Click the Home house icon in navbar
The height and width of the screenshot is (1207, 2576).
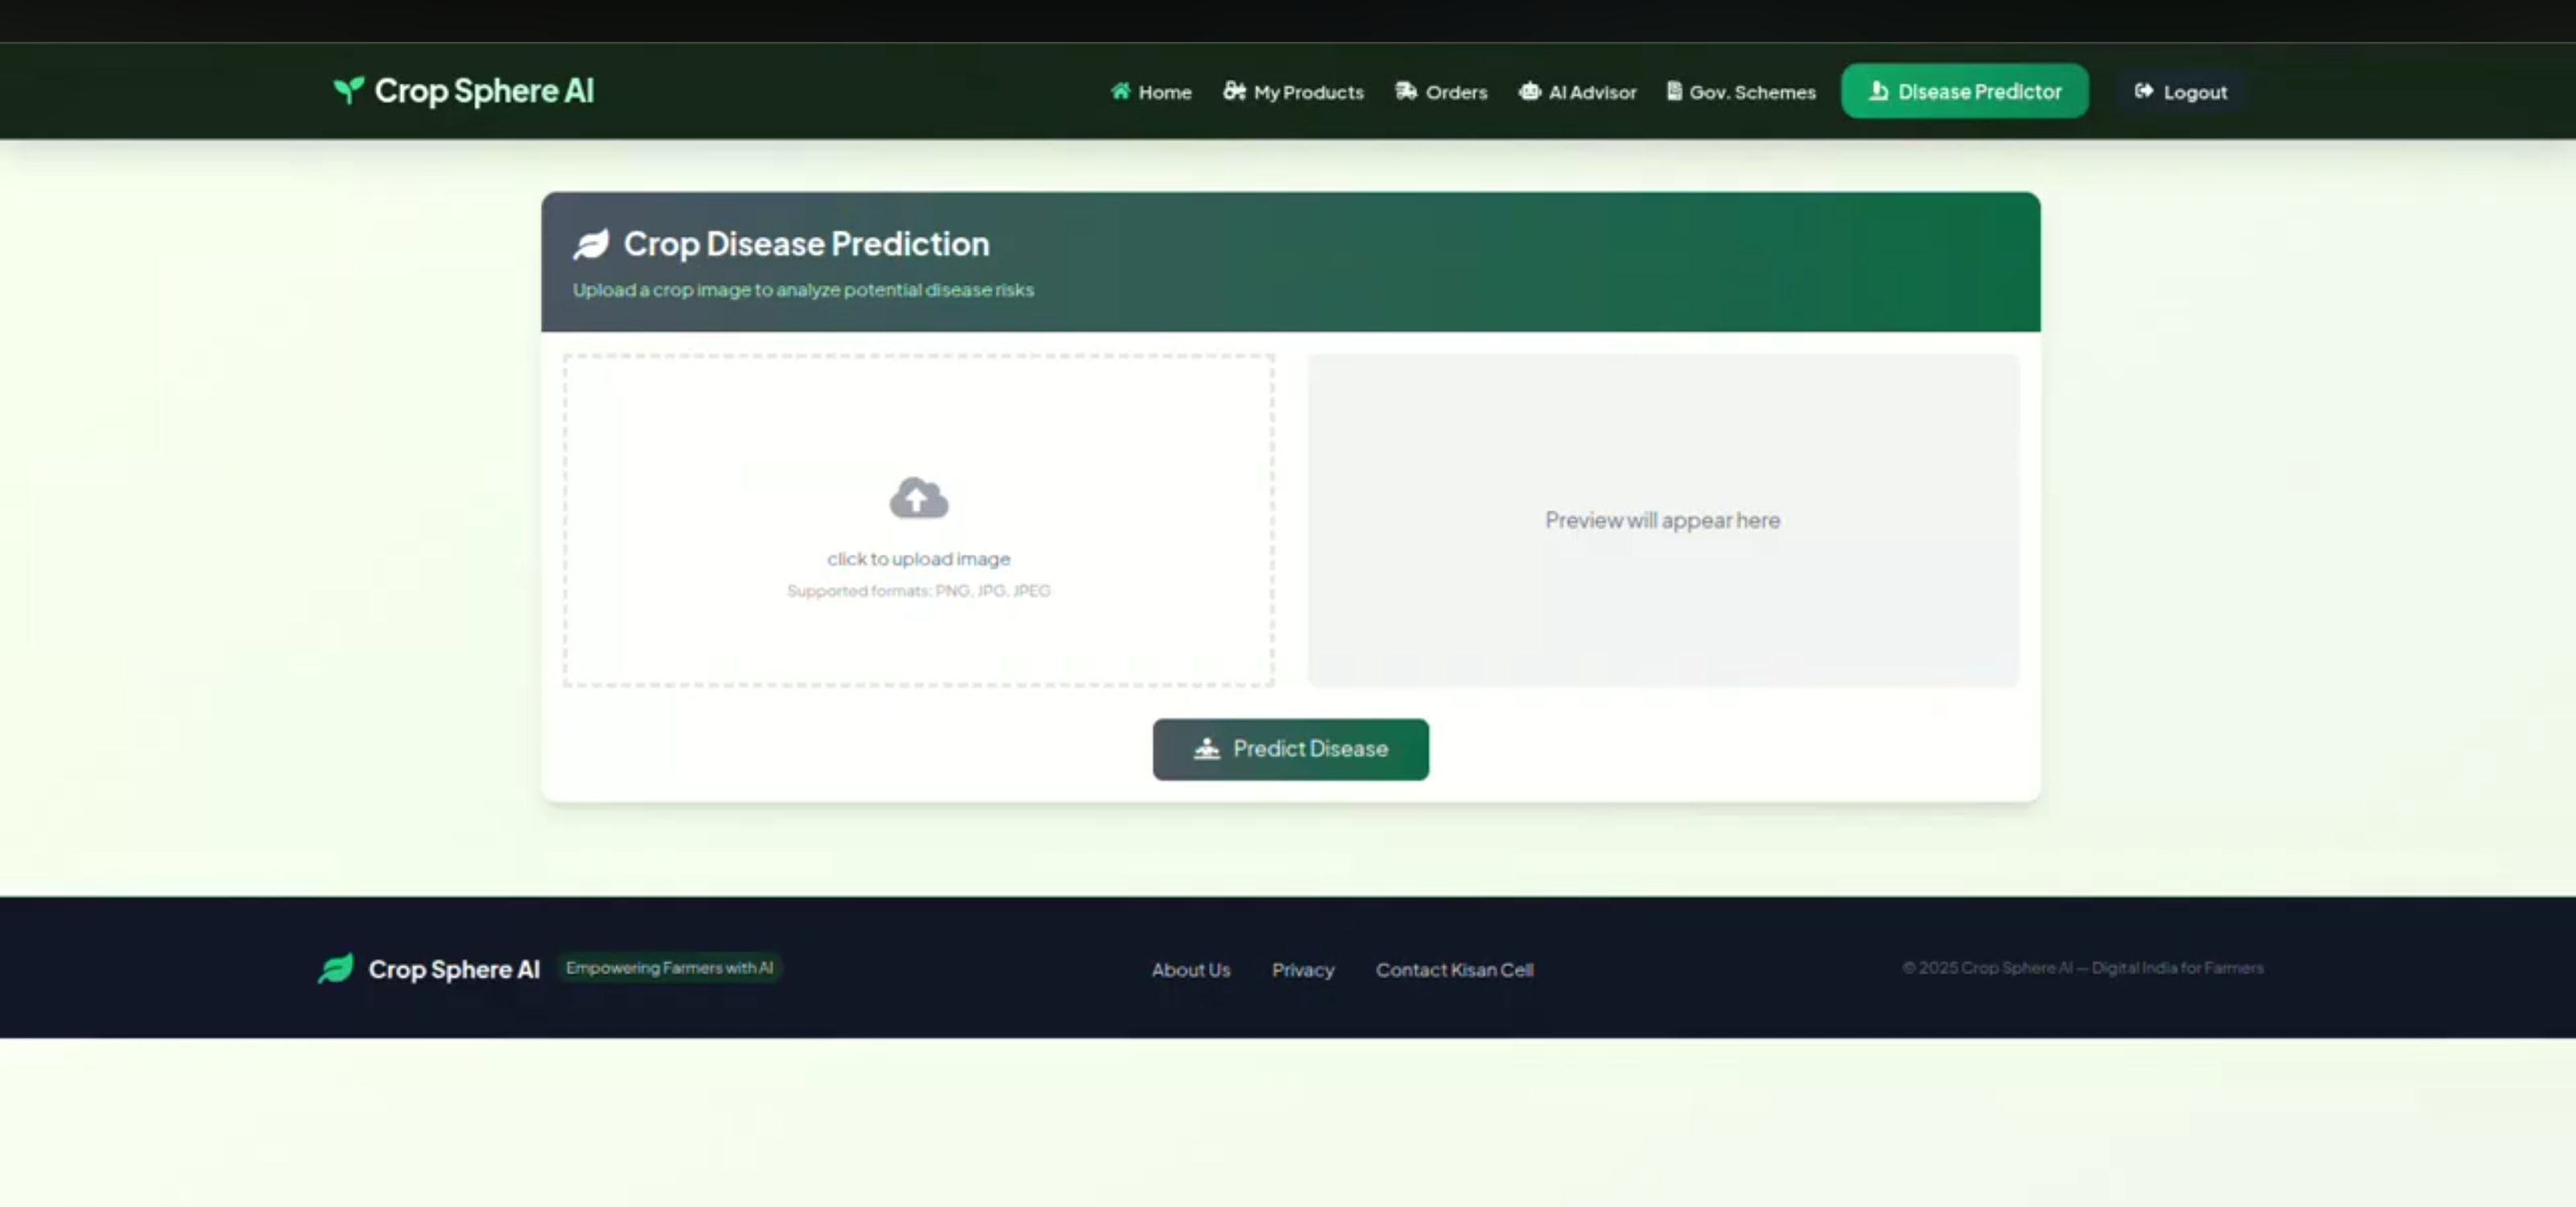(x=1120, y=91)
